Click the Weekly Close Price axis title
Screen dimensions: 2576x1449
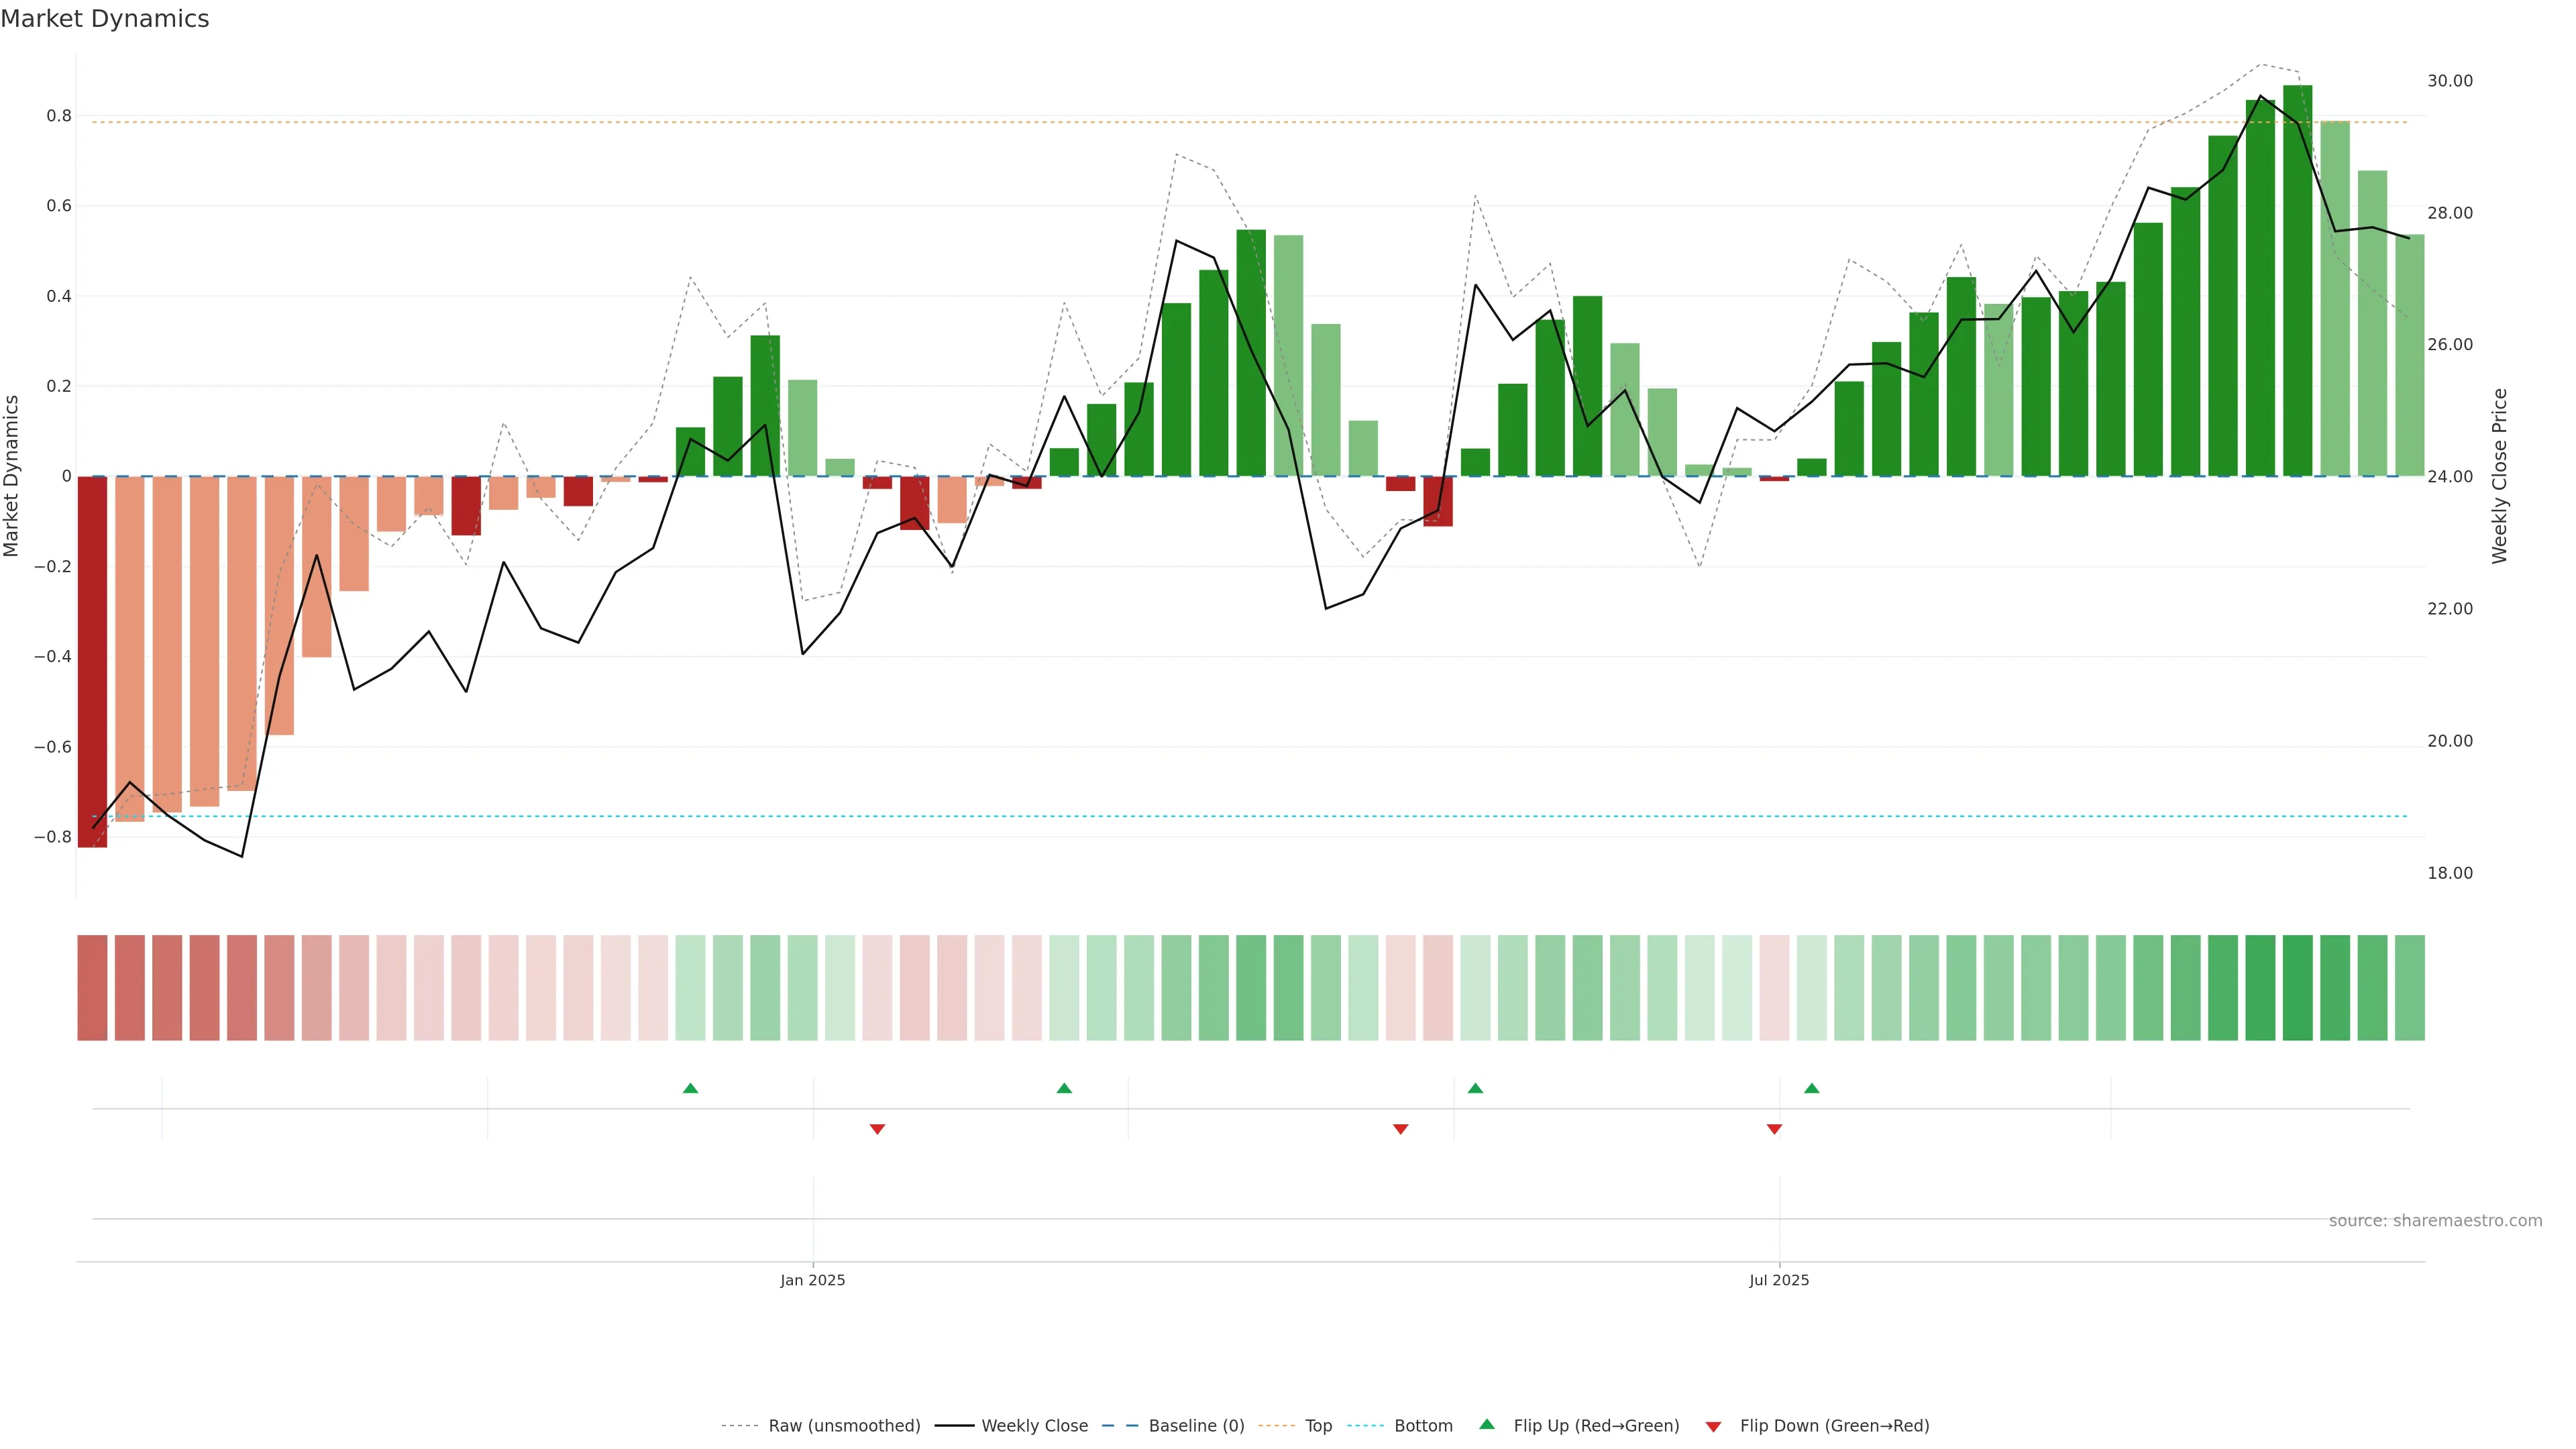pyautogui.click(x=2499, y=476)
